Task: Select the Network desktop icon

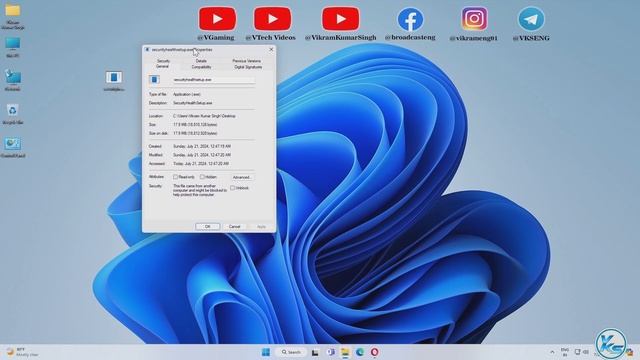Action: click(13, 80)
